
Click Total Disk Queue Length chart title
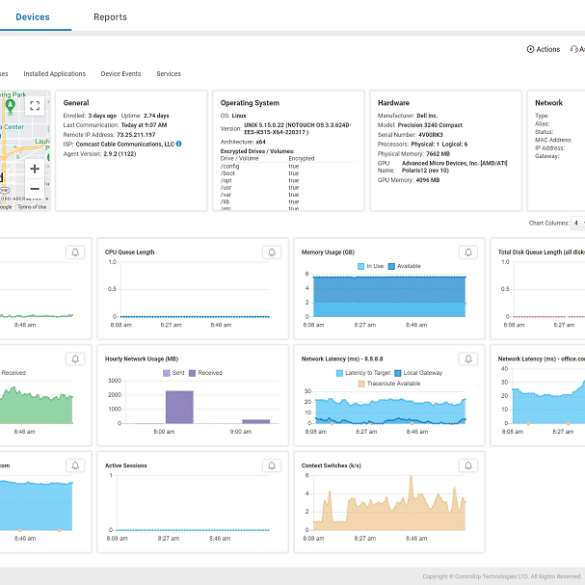(x=541, y=252)
